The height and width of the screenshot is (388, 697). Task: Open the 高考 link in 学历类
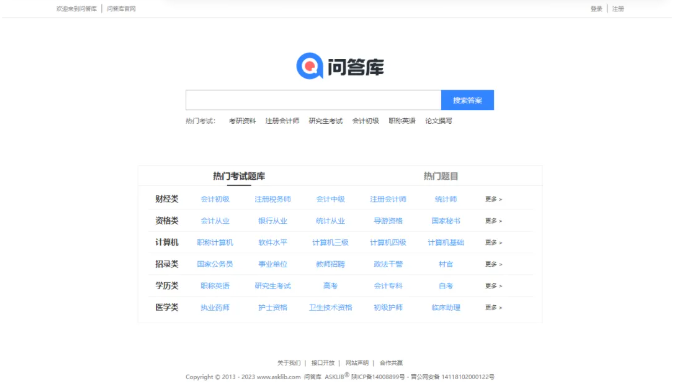tap(330, 286)
